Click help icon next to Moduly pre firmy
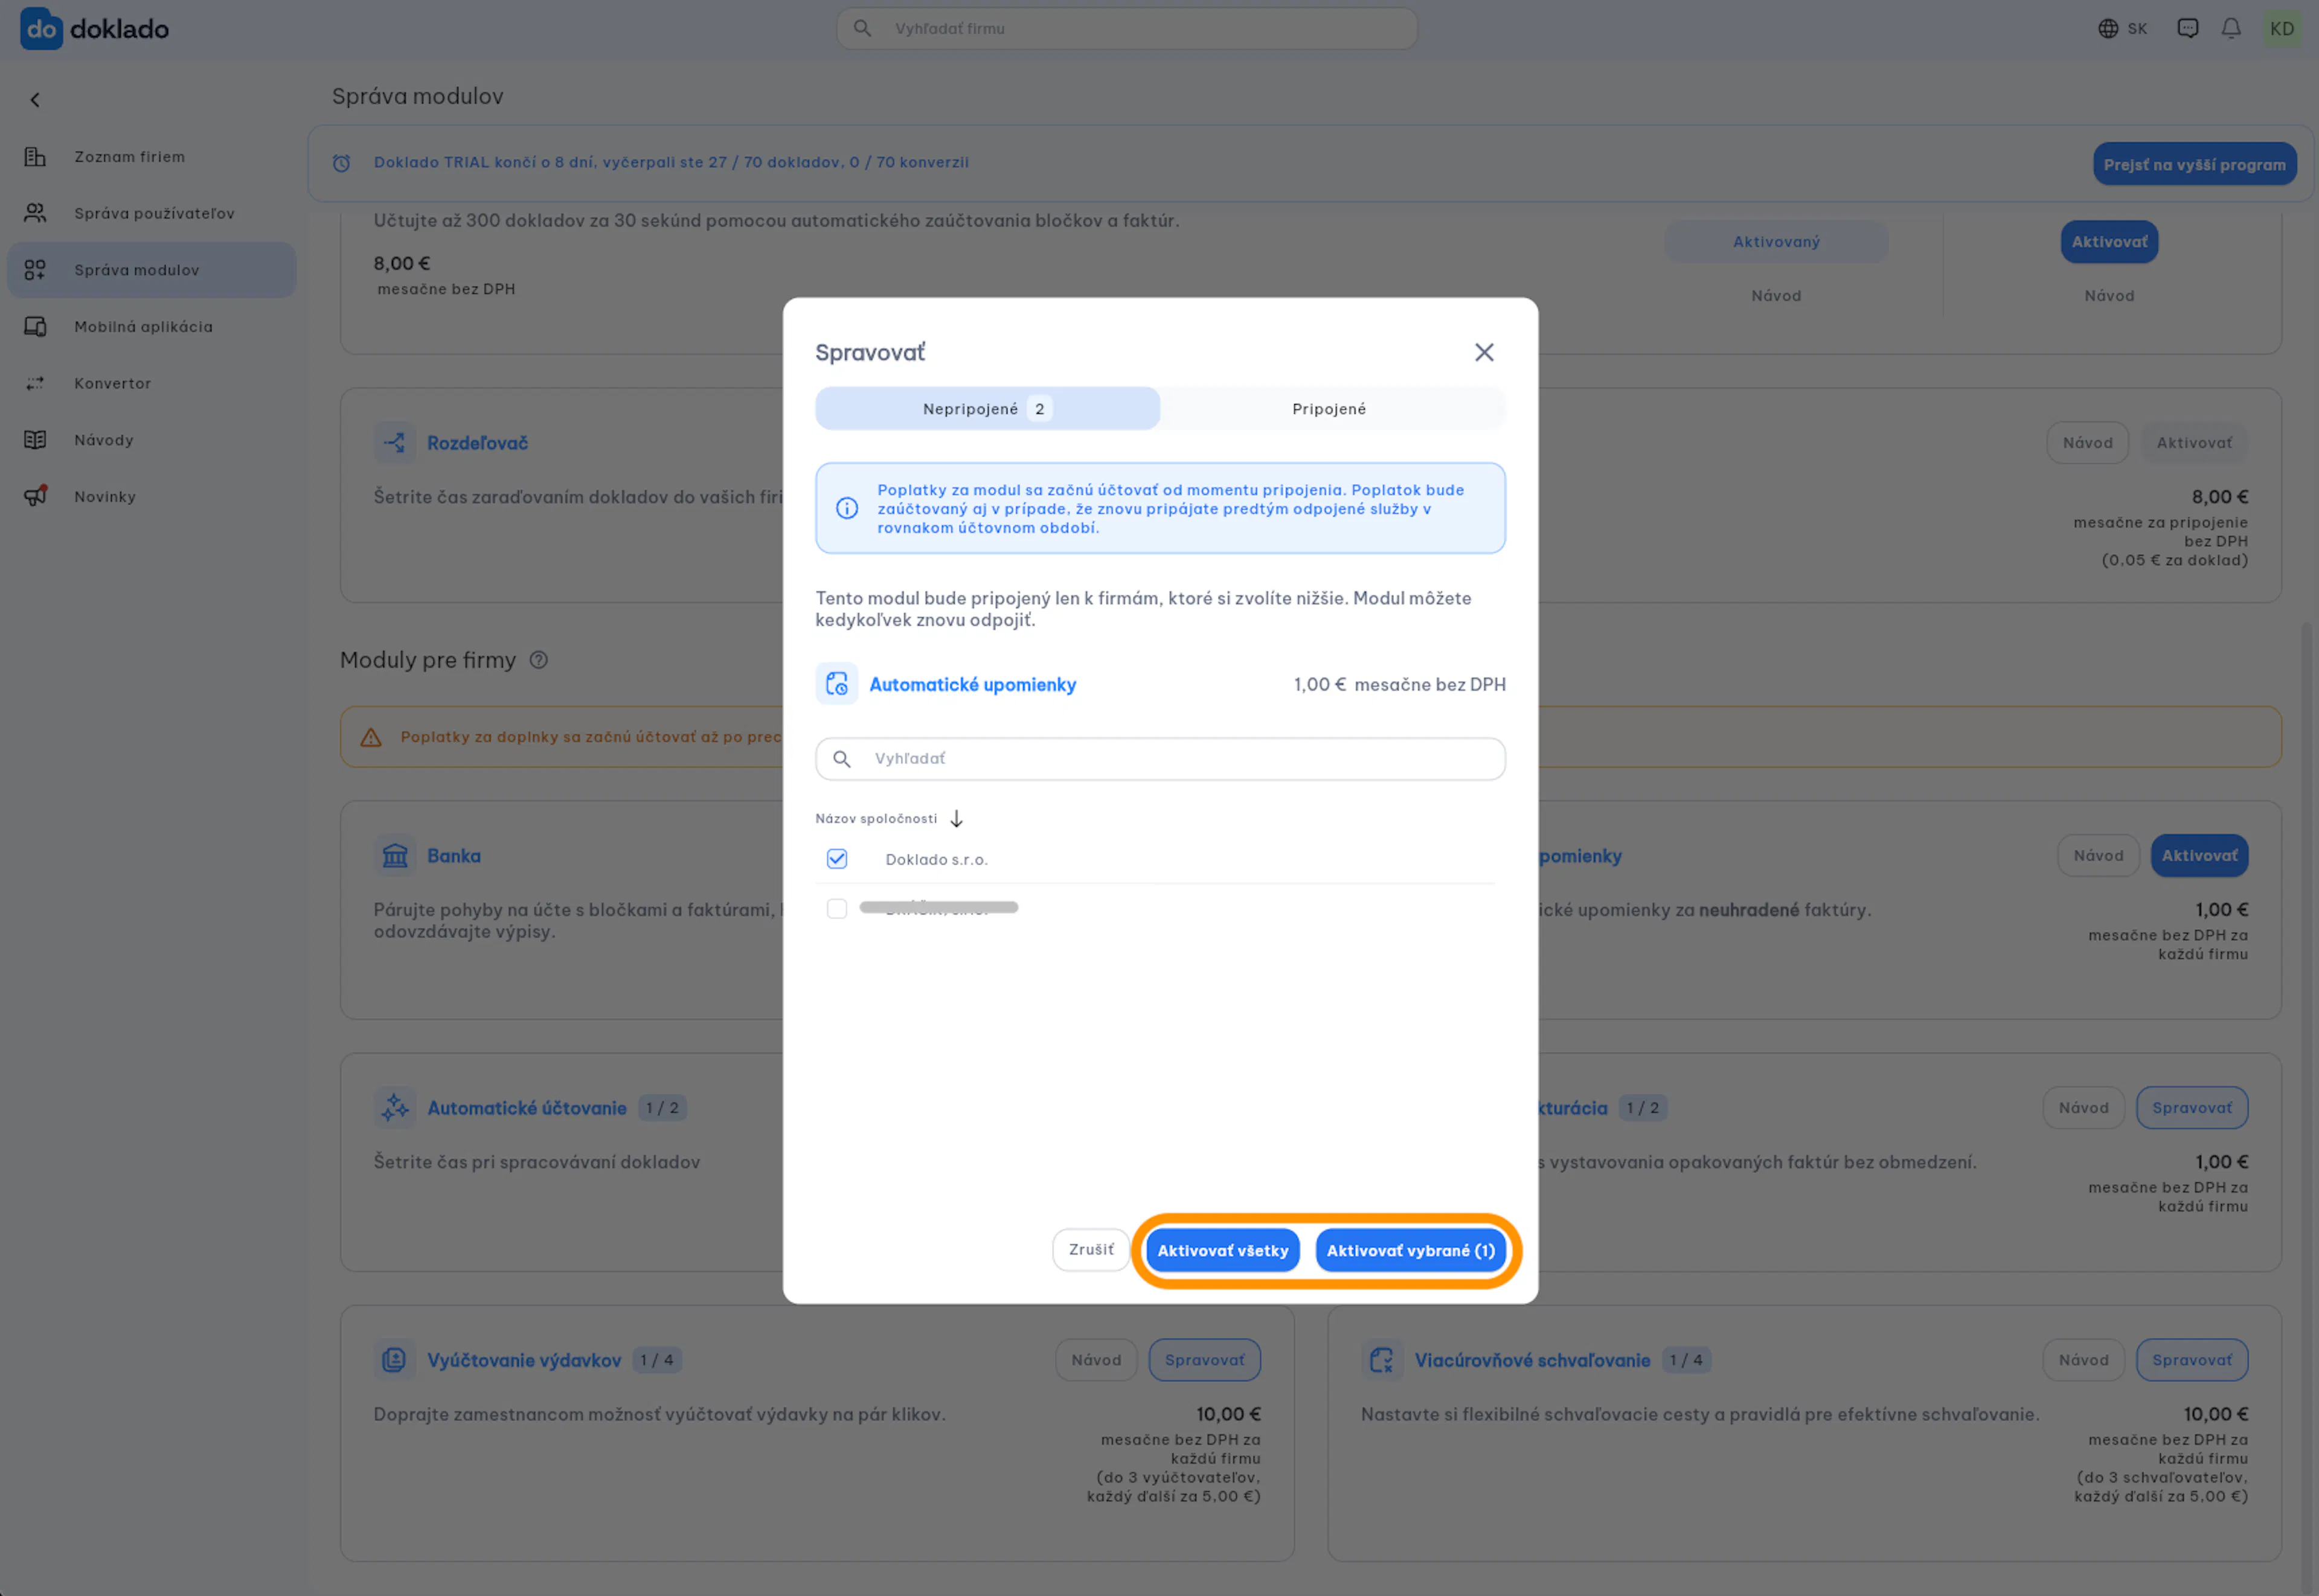2319x1596 pixels. click(x=538, y=660)
